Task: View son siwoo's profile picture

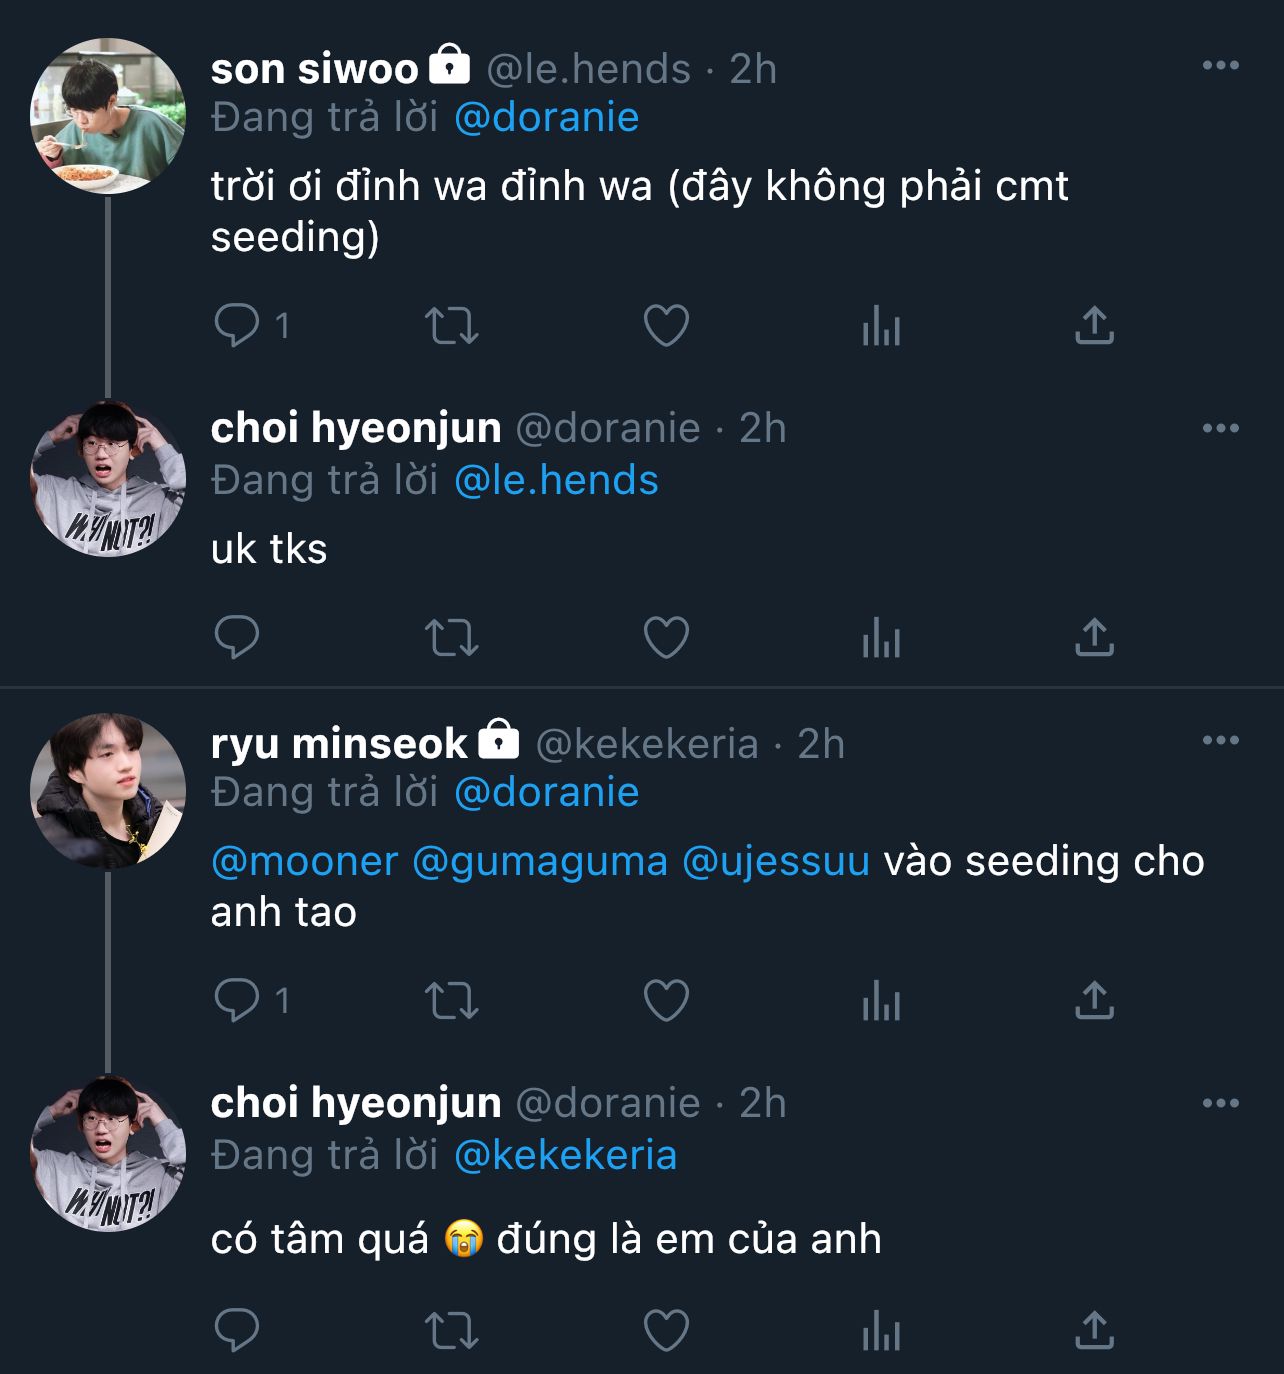Action: point(108,116)
